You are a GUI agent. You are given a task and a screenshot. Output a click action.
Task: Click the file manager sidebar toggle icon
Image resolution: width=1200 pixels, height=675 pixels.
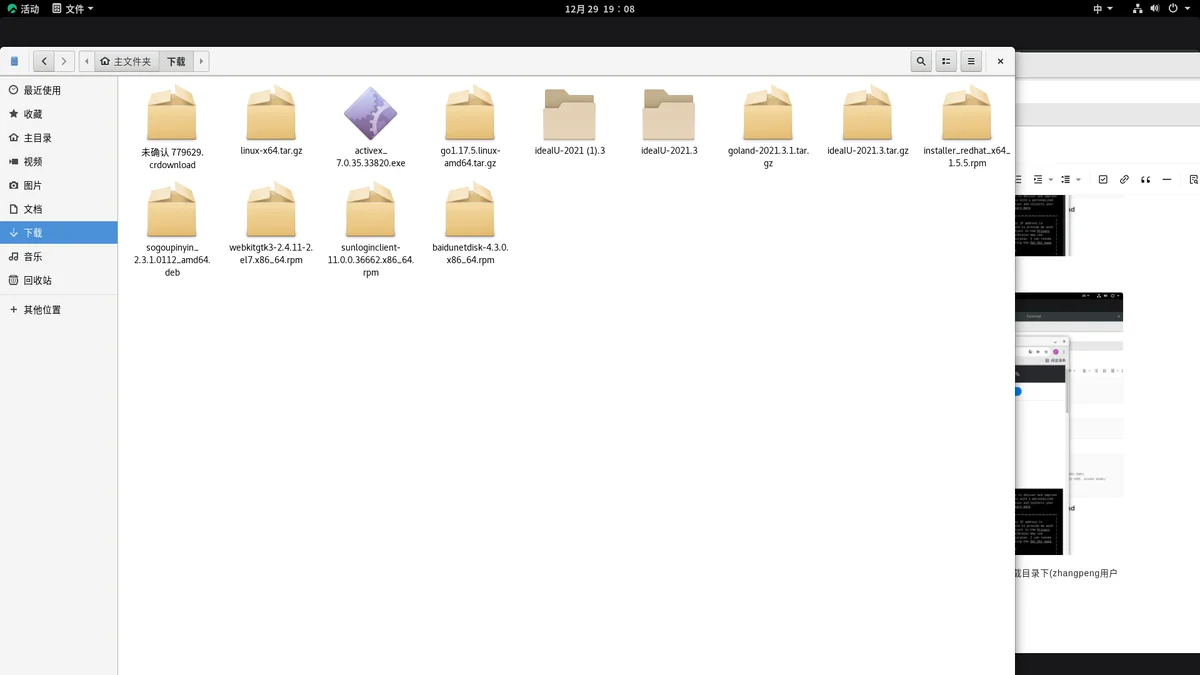(x=14, y=61)
